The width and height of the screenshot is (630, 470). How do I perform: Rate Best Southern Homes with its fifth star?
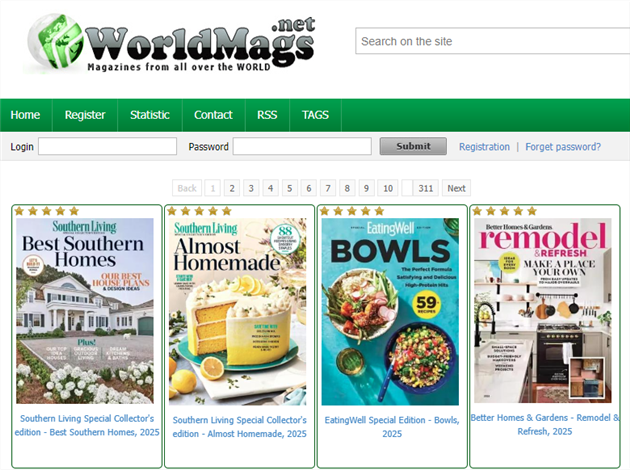pyautogui.click(x=74, y=211)
